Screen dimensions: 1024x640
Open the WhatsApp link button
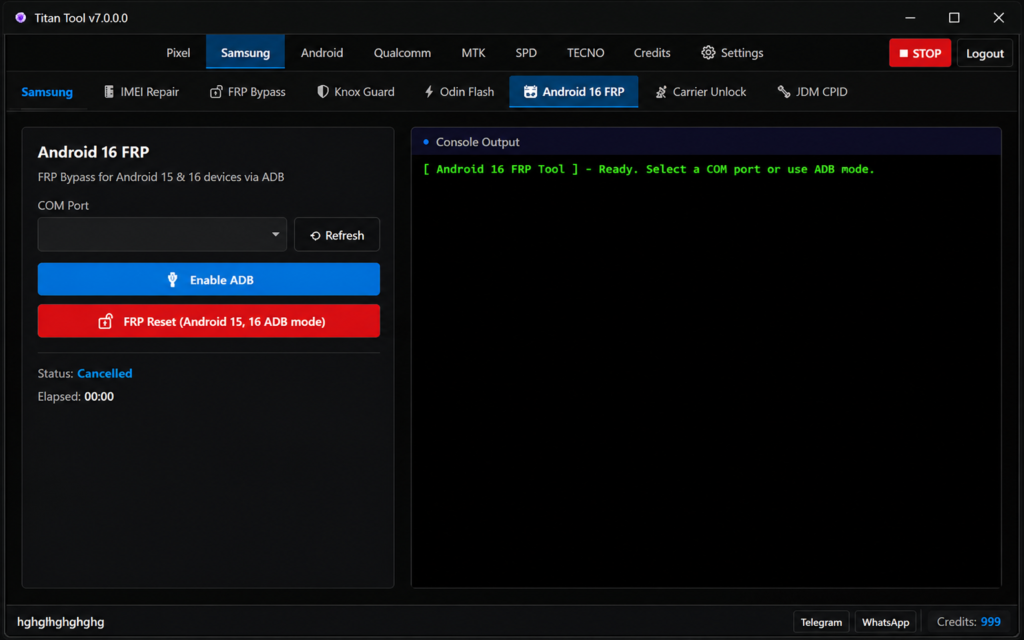[886, 622]
